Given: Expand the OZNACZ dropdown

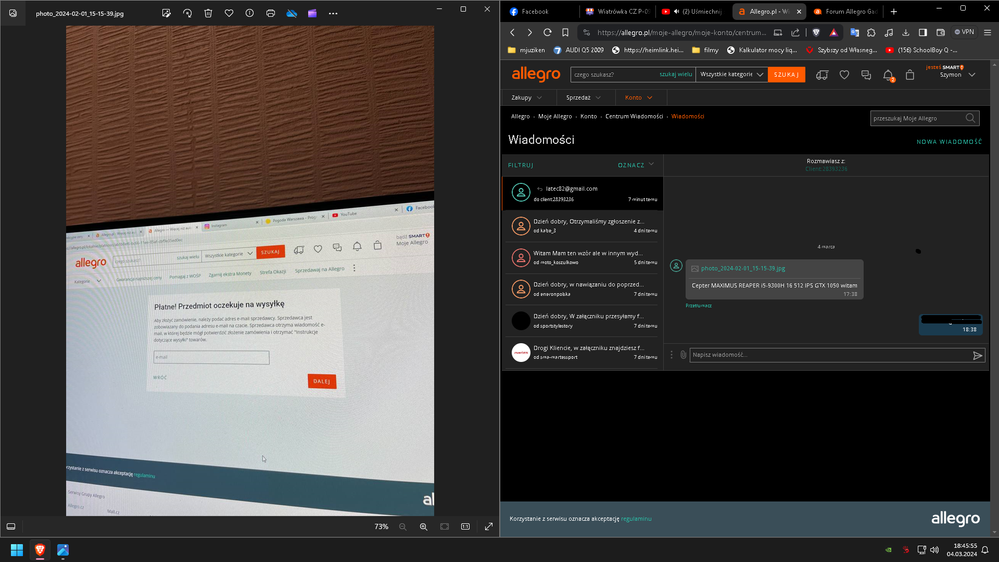Looking at the screenshot, I should coord(636,165).
